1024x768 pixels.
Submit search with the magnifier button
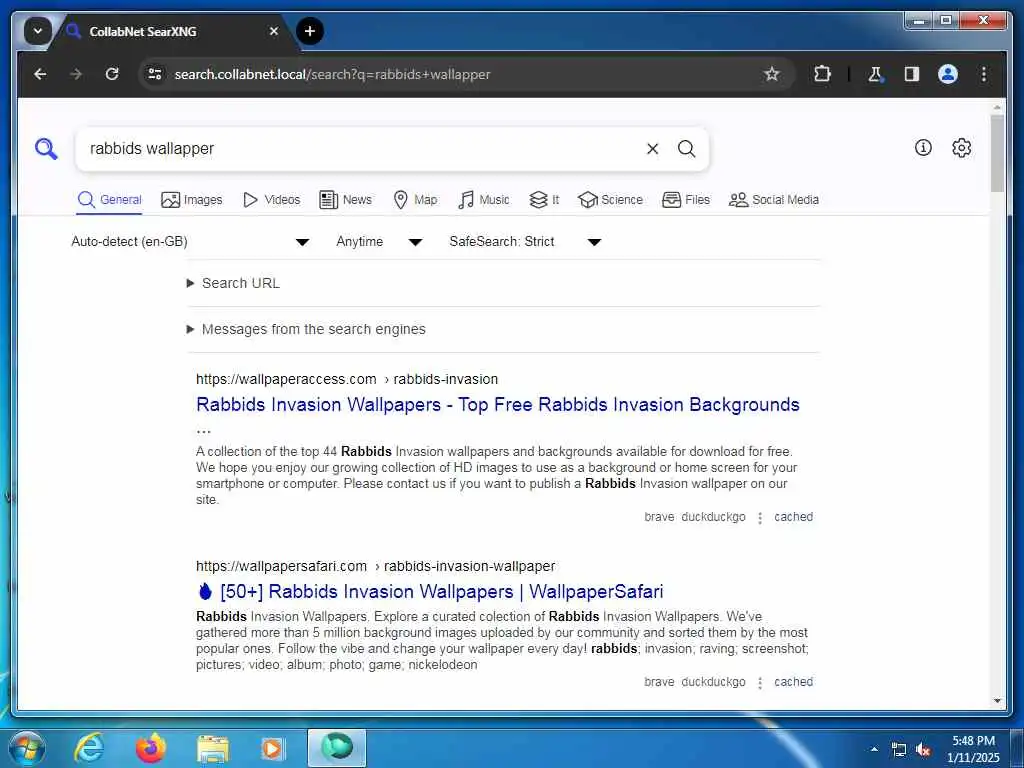(686, 149)
